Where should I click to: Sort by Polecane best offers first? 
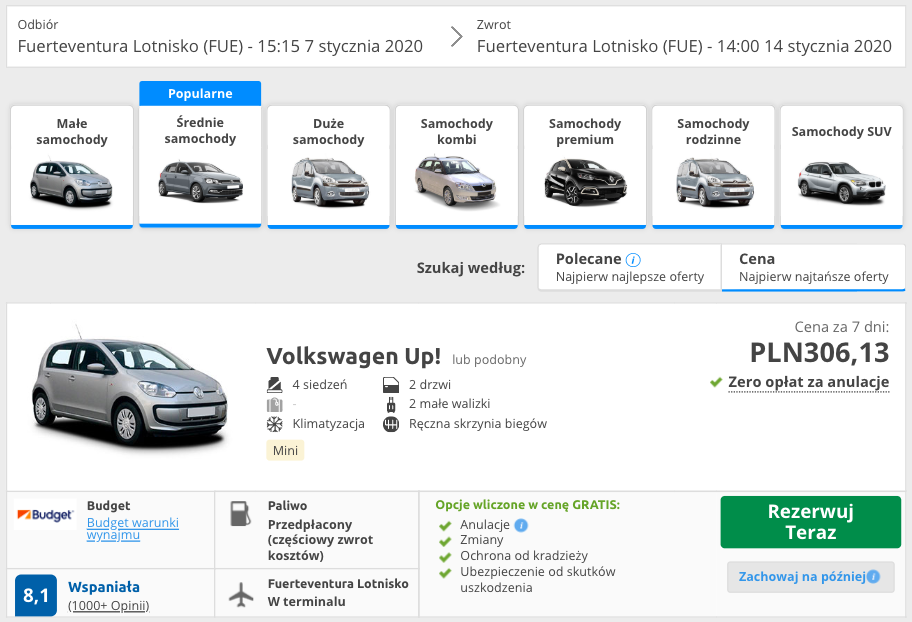point(630,267)
